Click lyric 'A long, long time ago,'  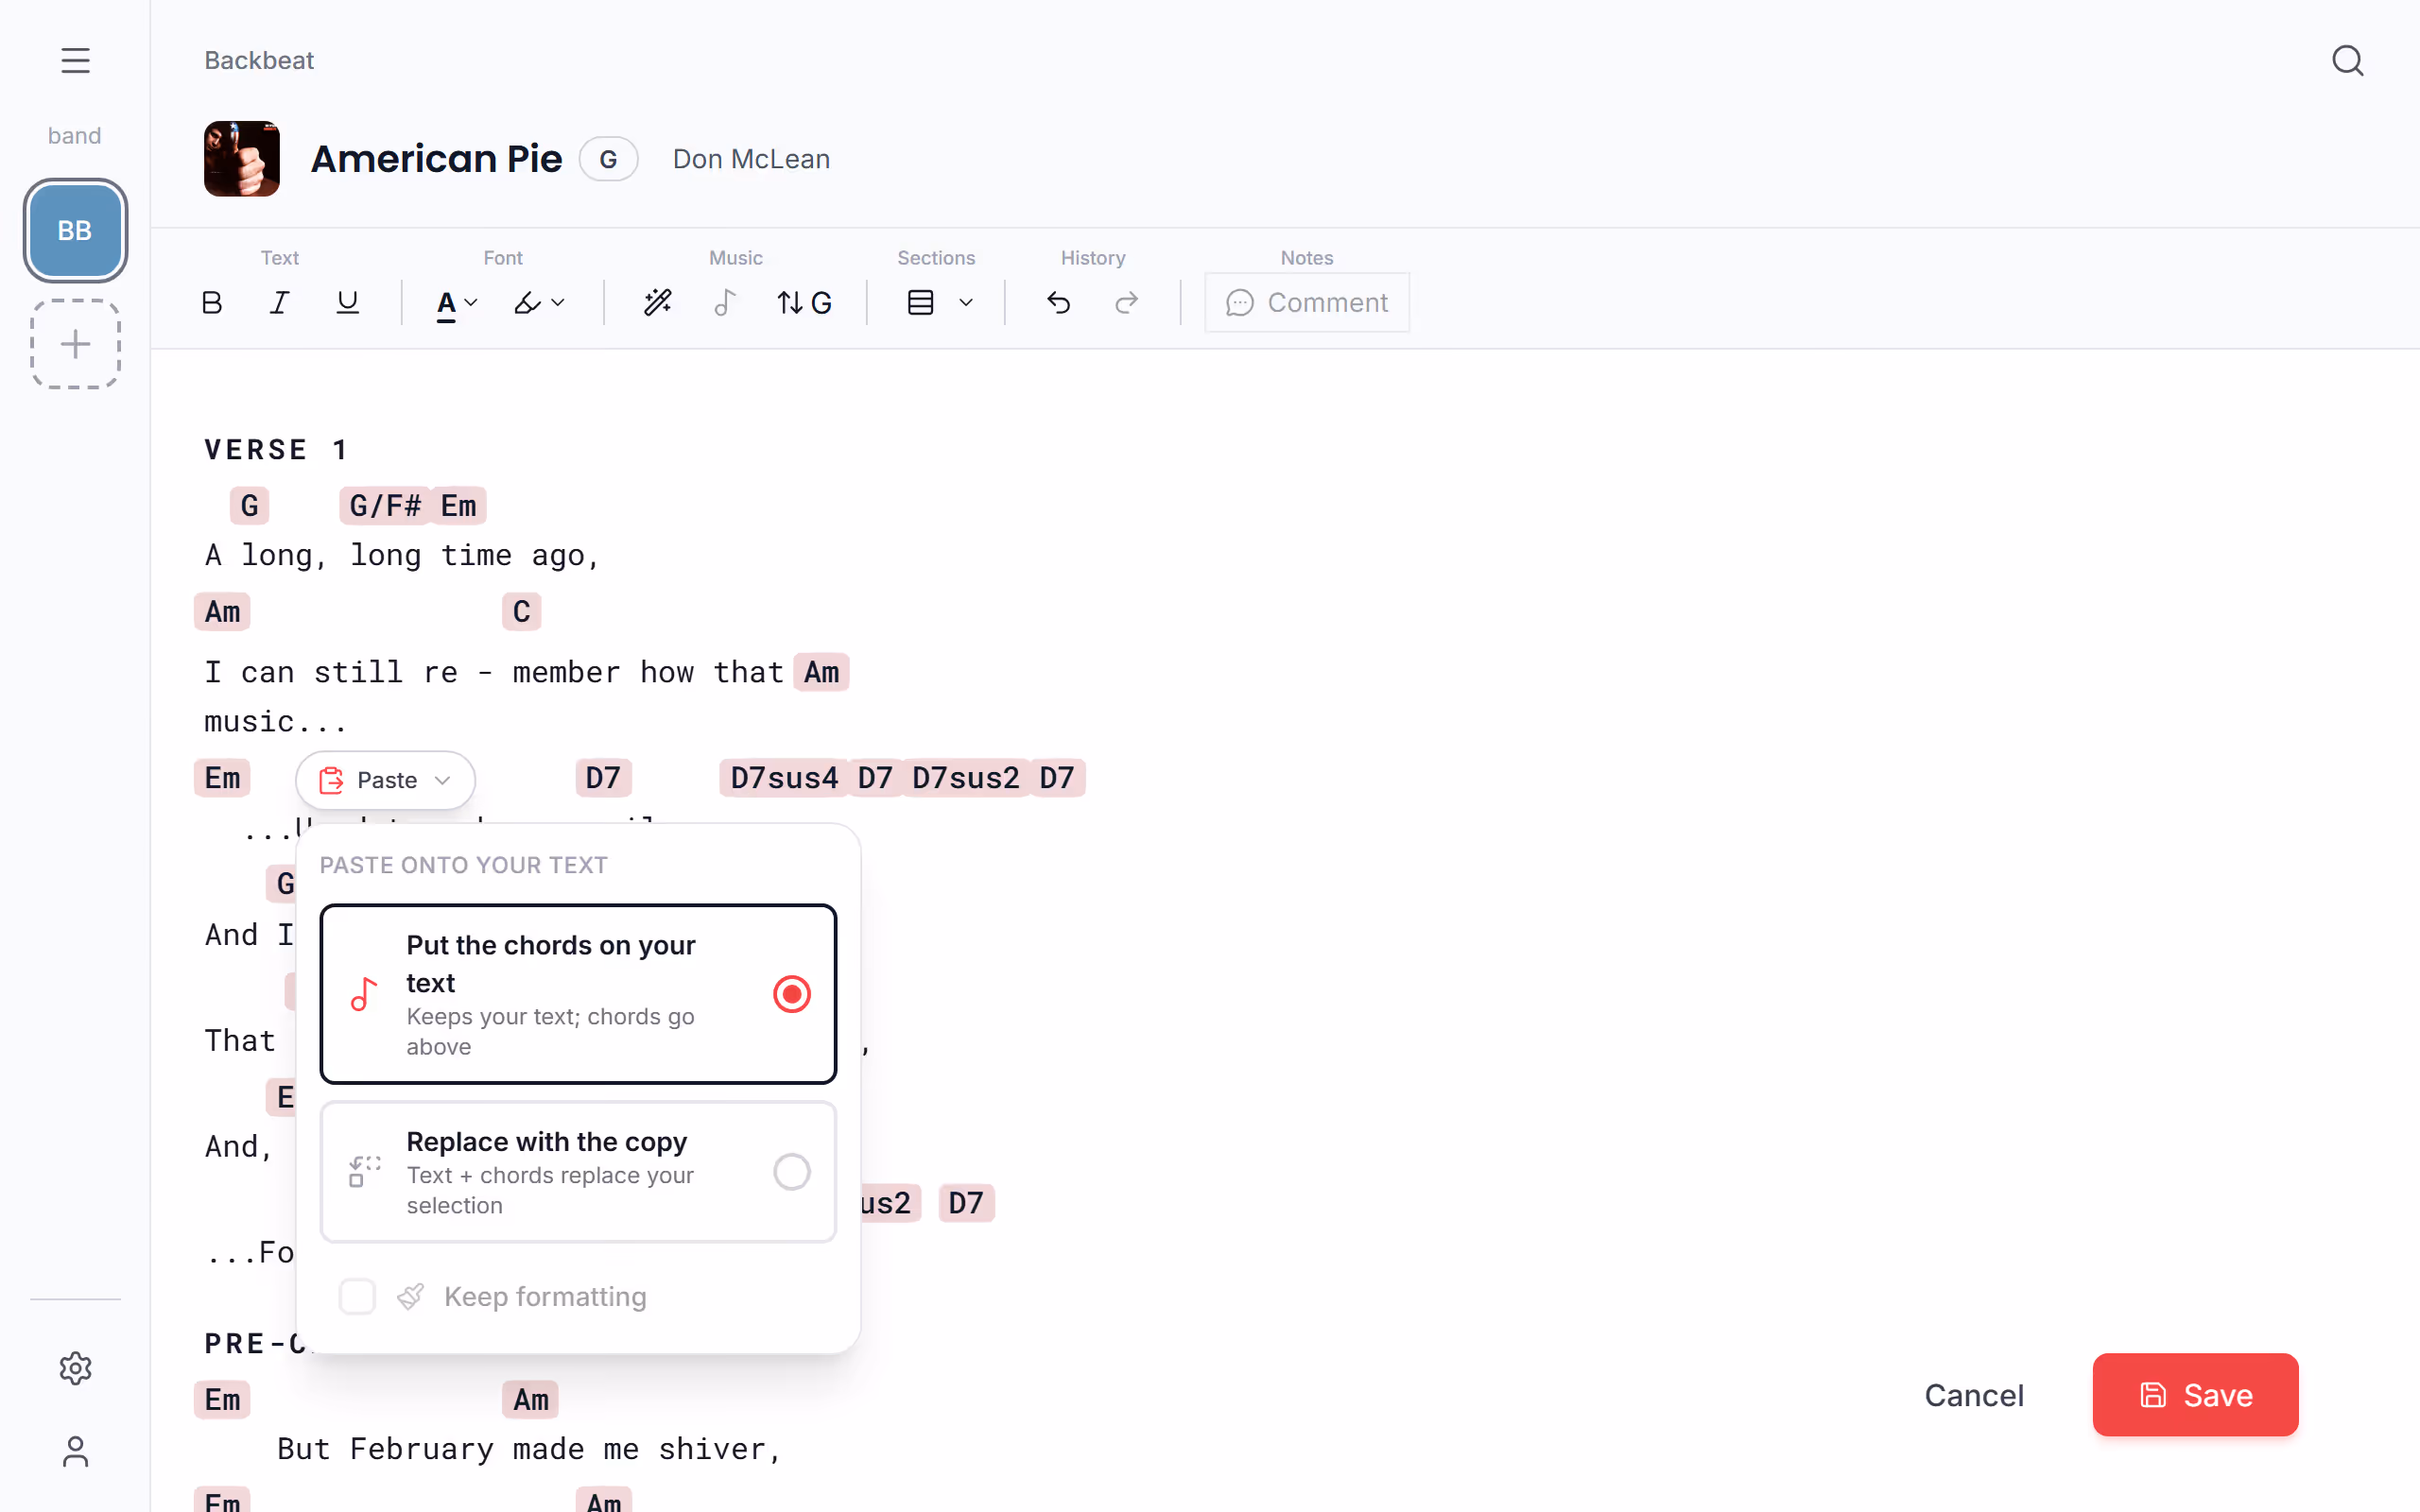click(402, 555)
